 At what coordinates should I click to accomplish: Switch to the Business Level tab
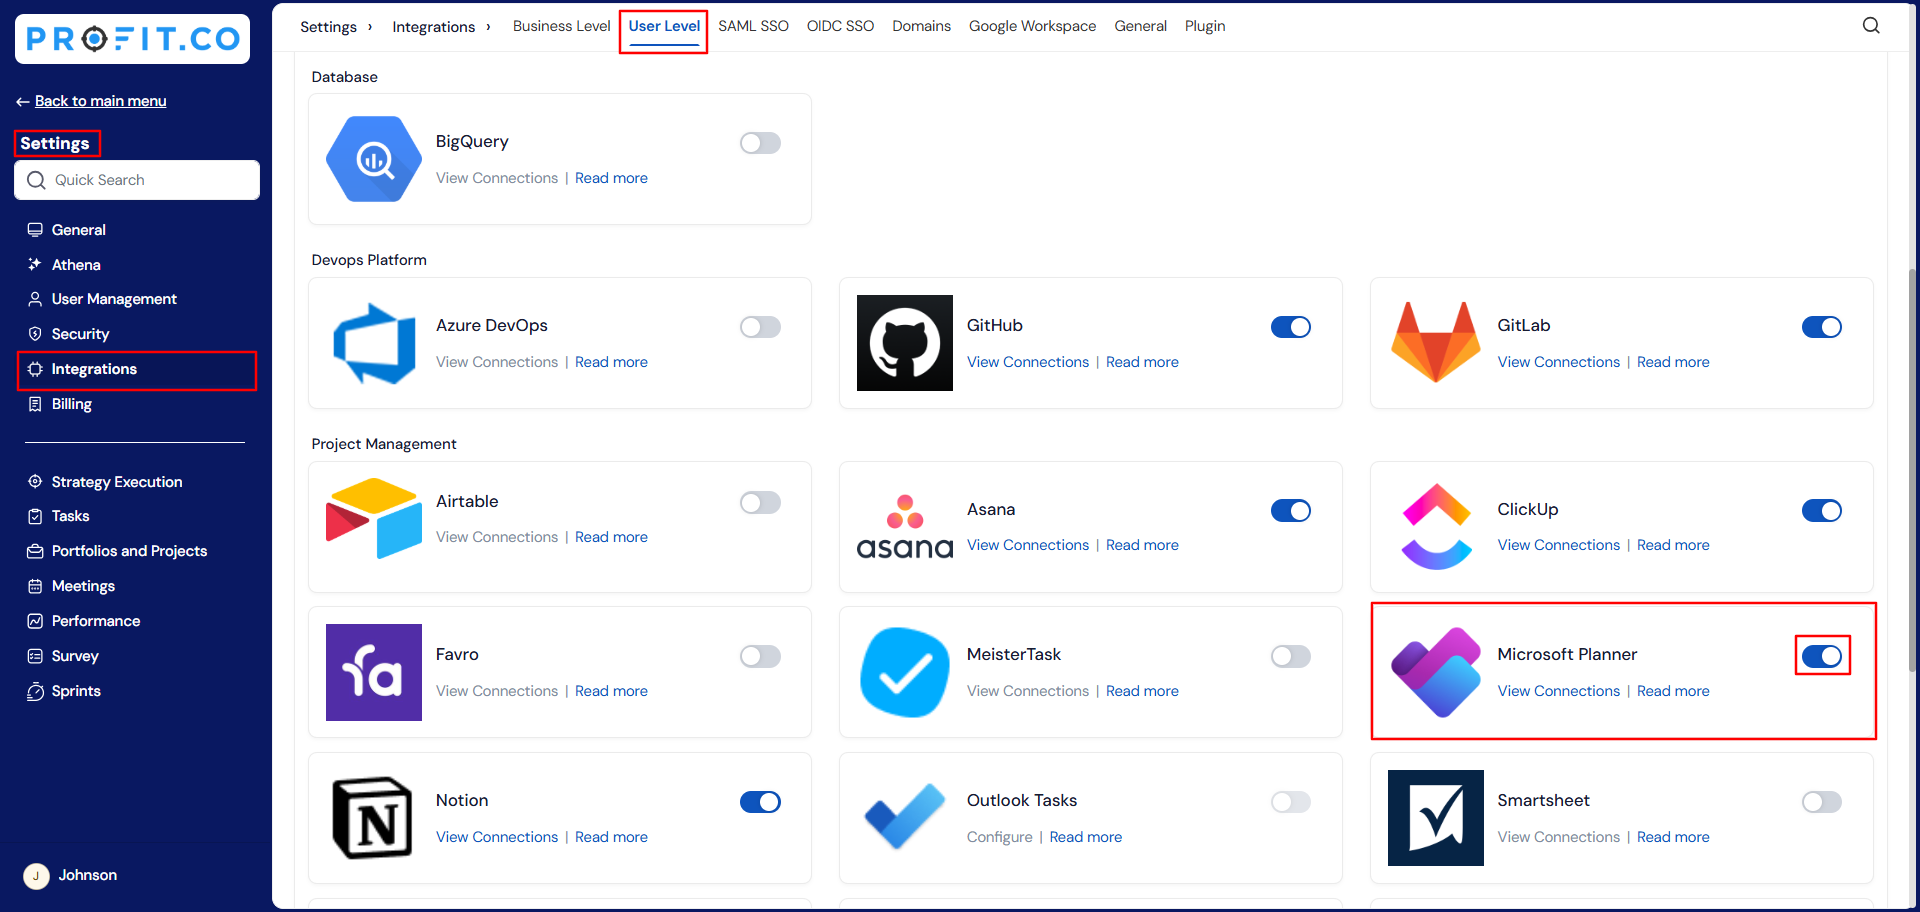pos(561,26)
